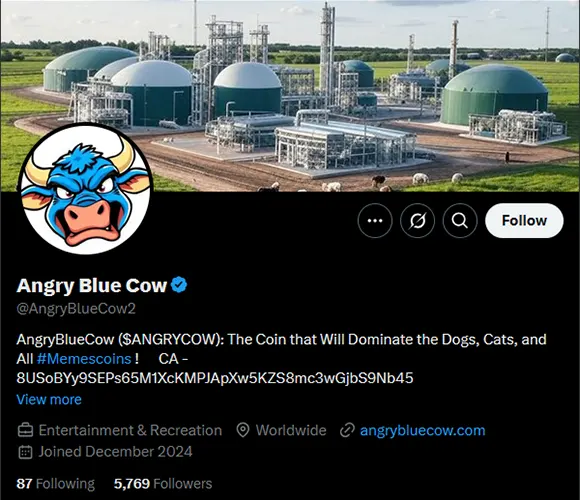Open the angry blue cow profile picture
The width and height of the screenshot is (580, 500).
coord(86,189)
